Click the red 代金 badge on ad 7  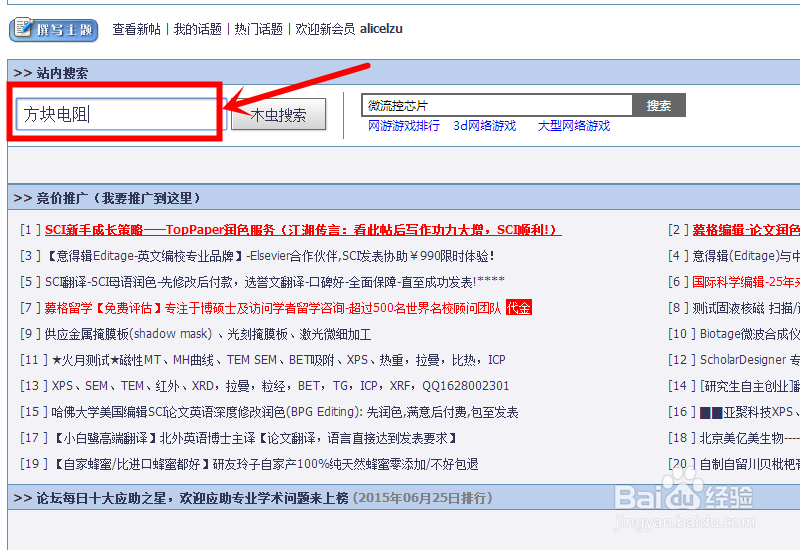click(519, 308)
